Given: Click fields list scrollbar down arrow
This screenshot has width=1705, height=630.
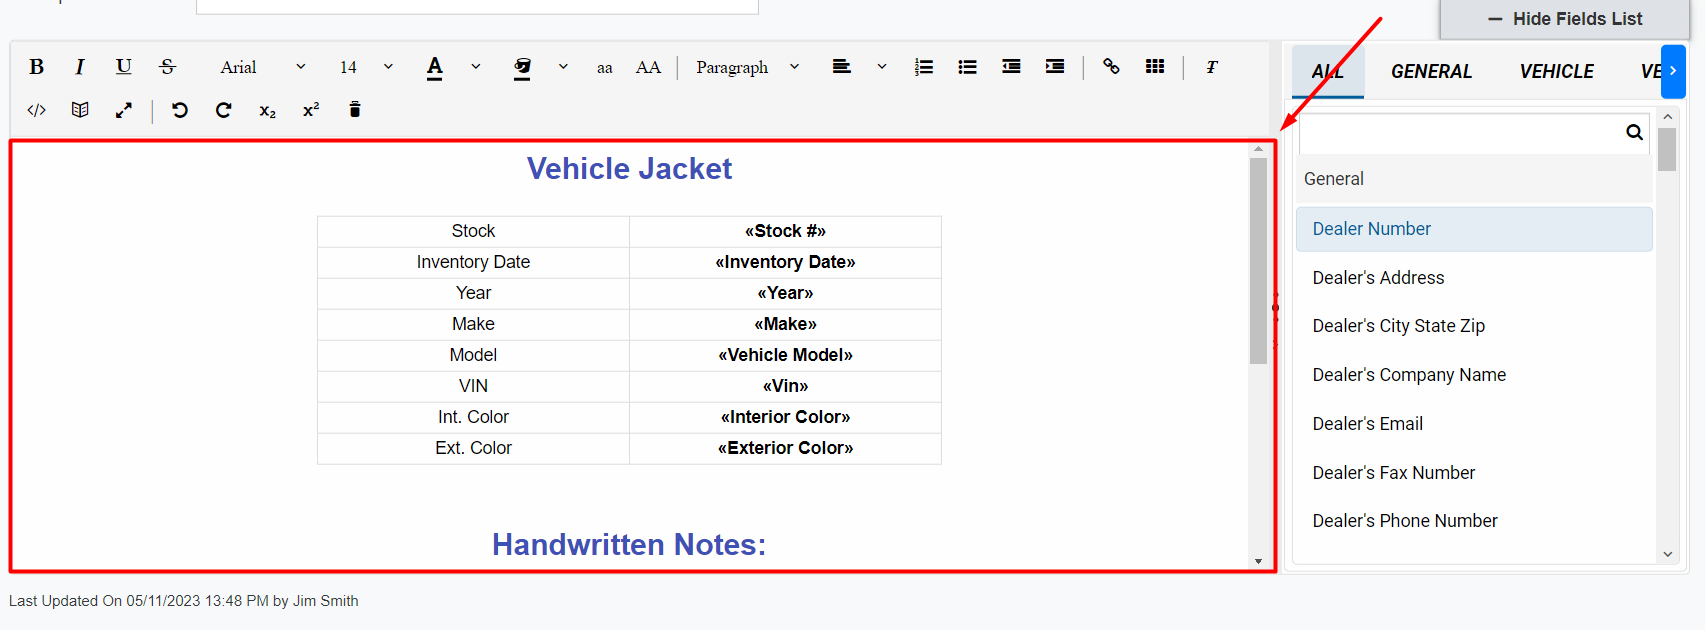Looking at the screenshot, I should (1667, 554).
